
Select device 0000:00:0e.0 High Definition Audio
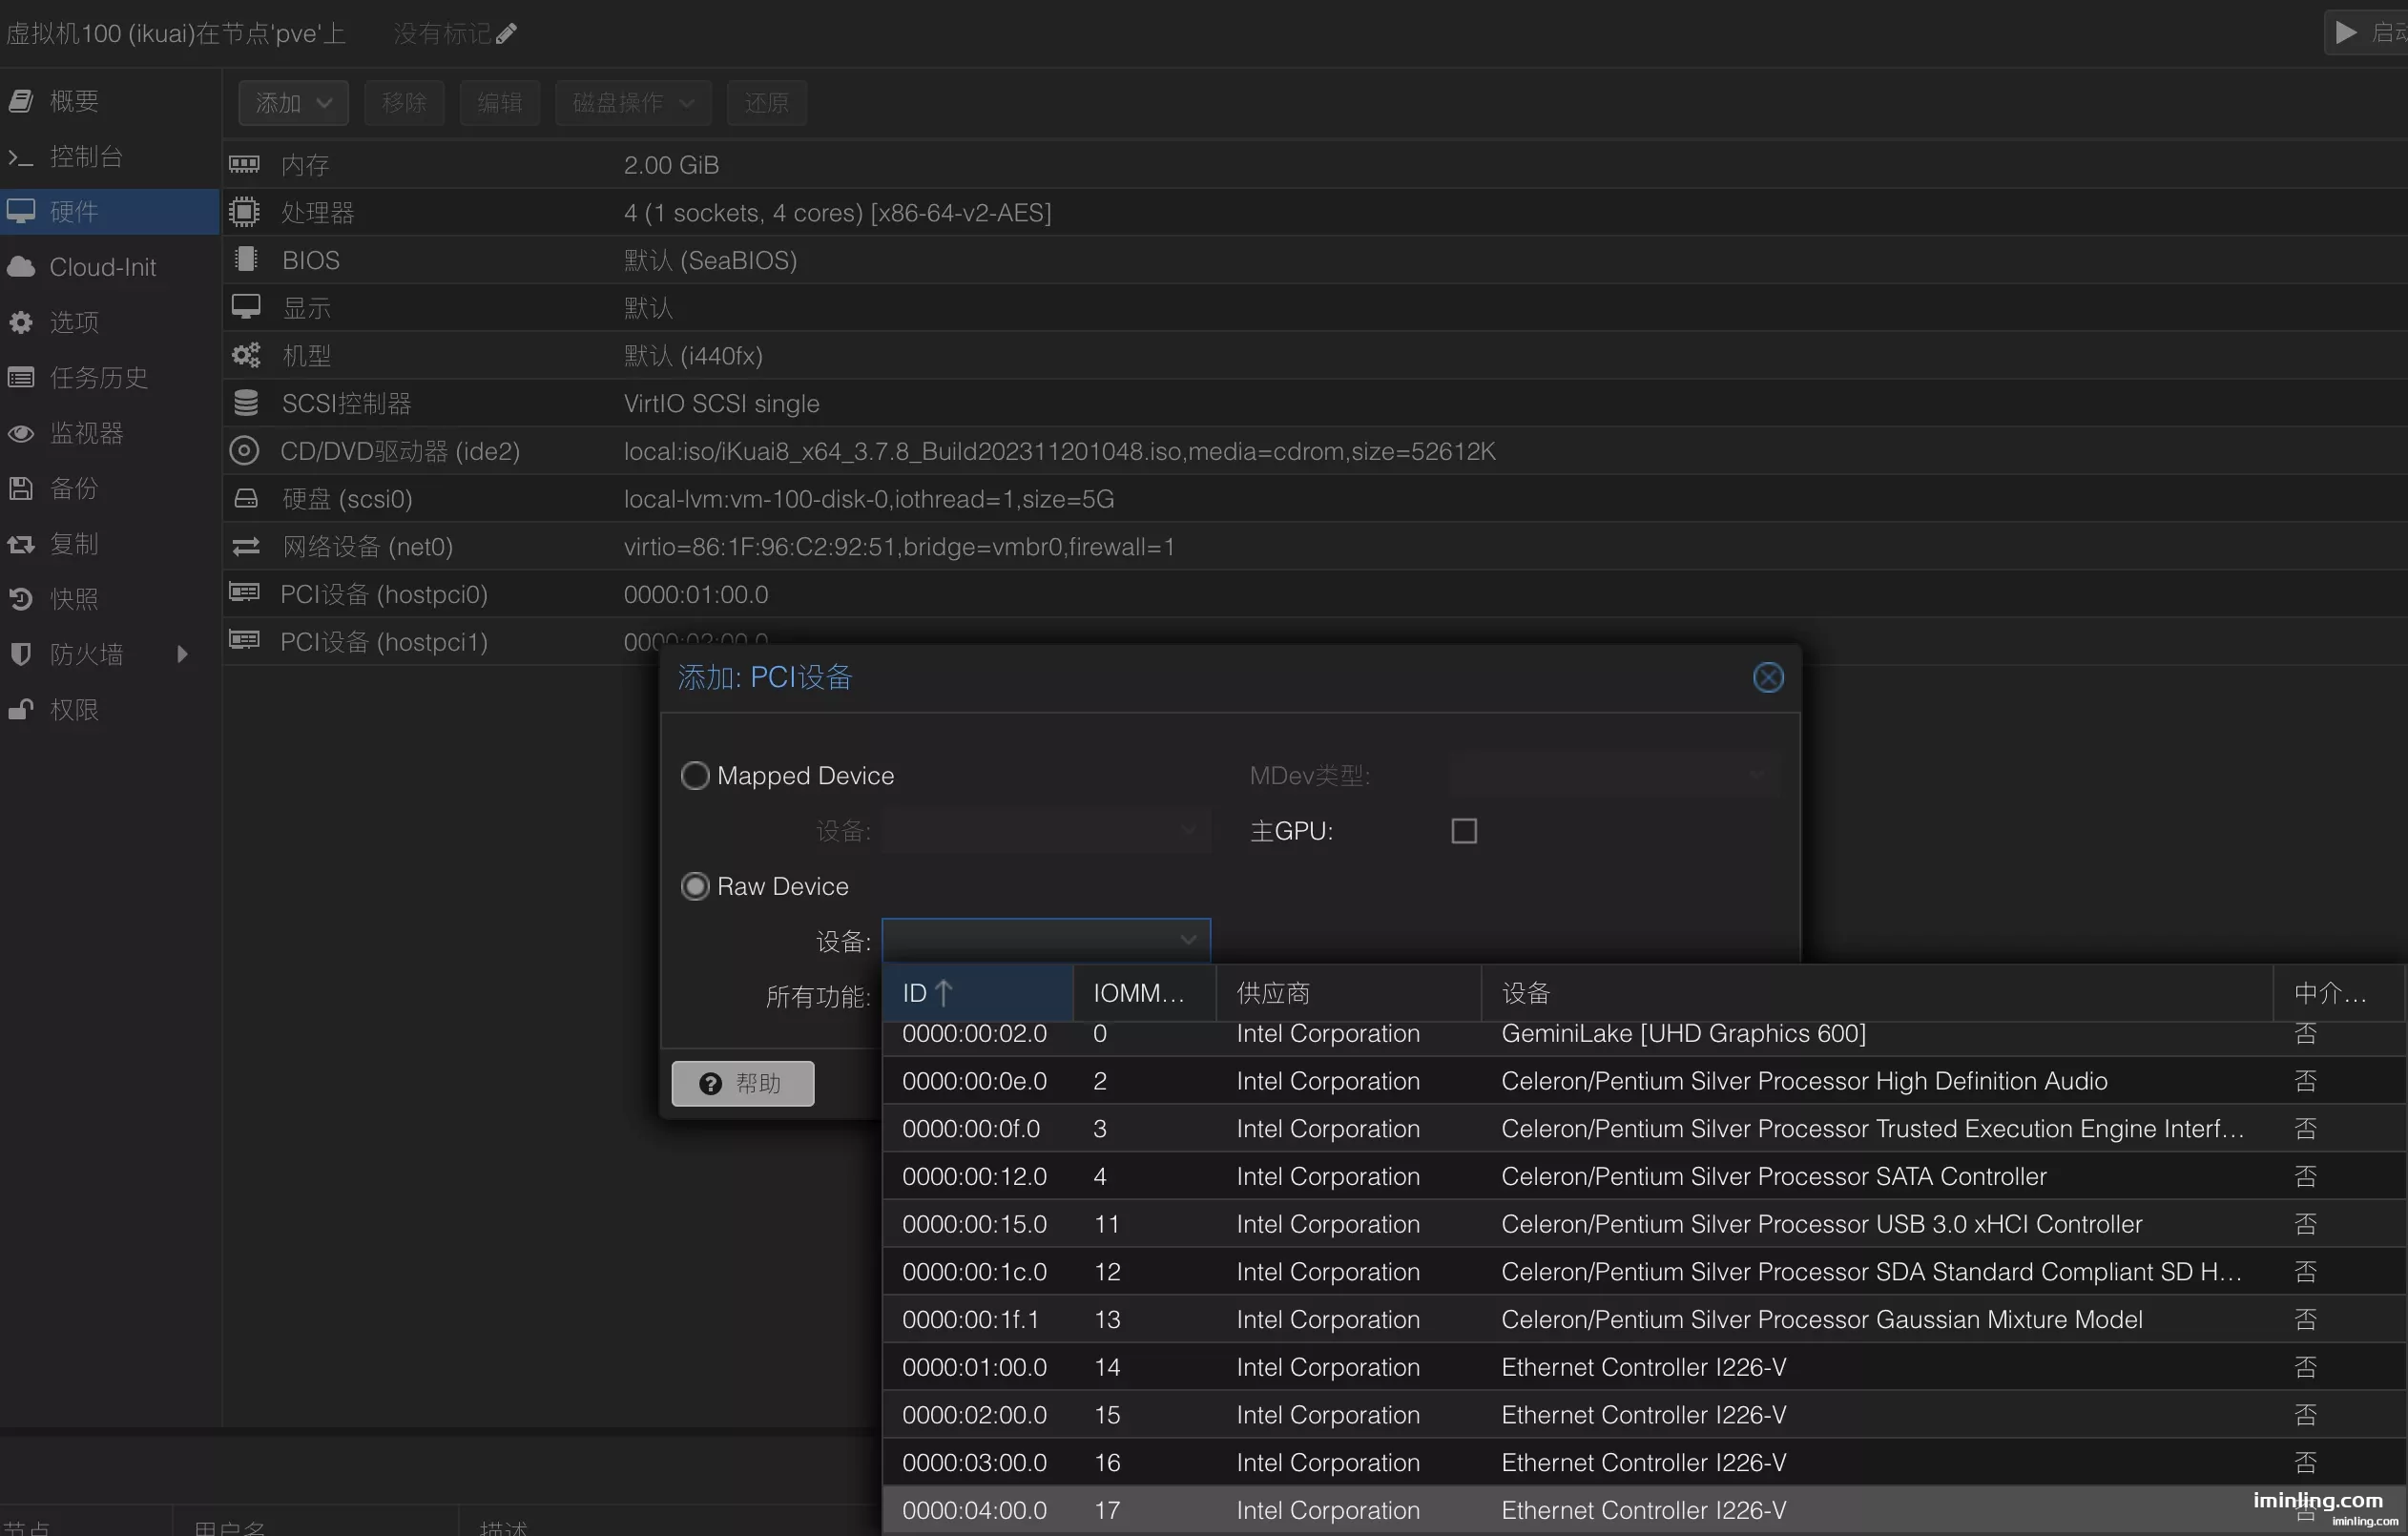point(1644,1081)
